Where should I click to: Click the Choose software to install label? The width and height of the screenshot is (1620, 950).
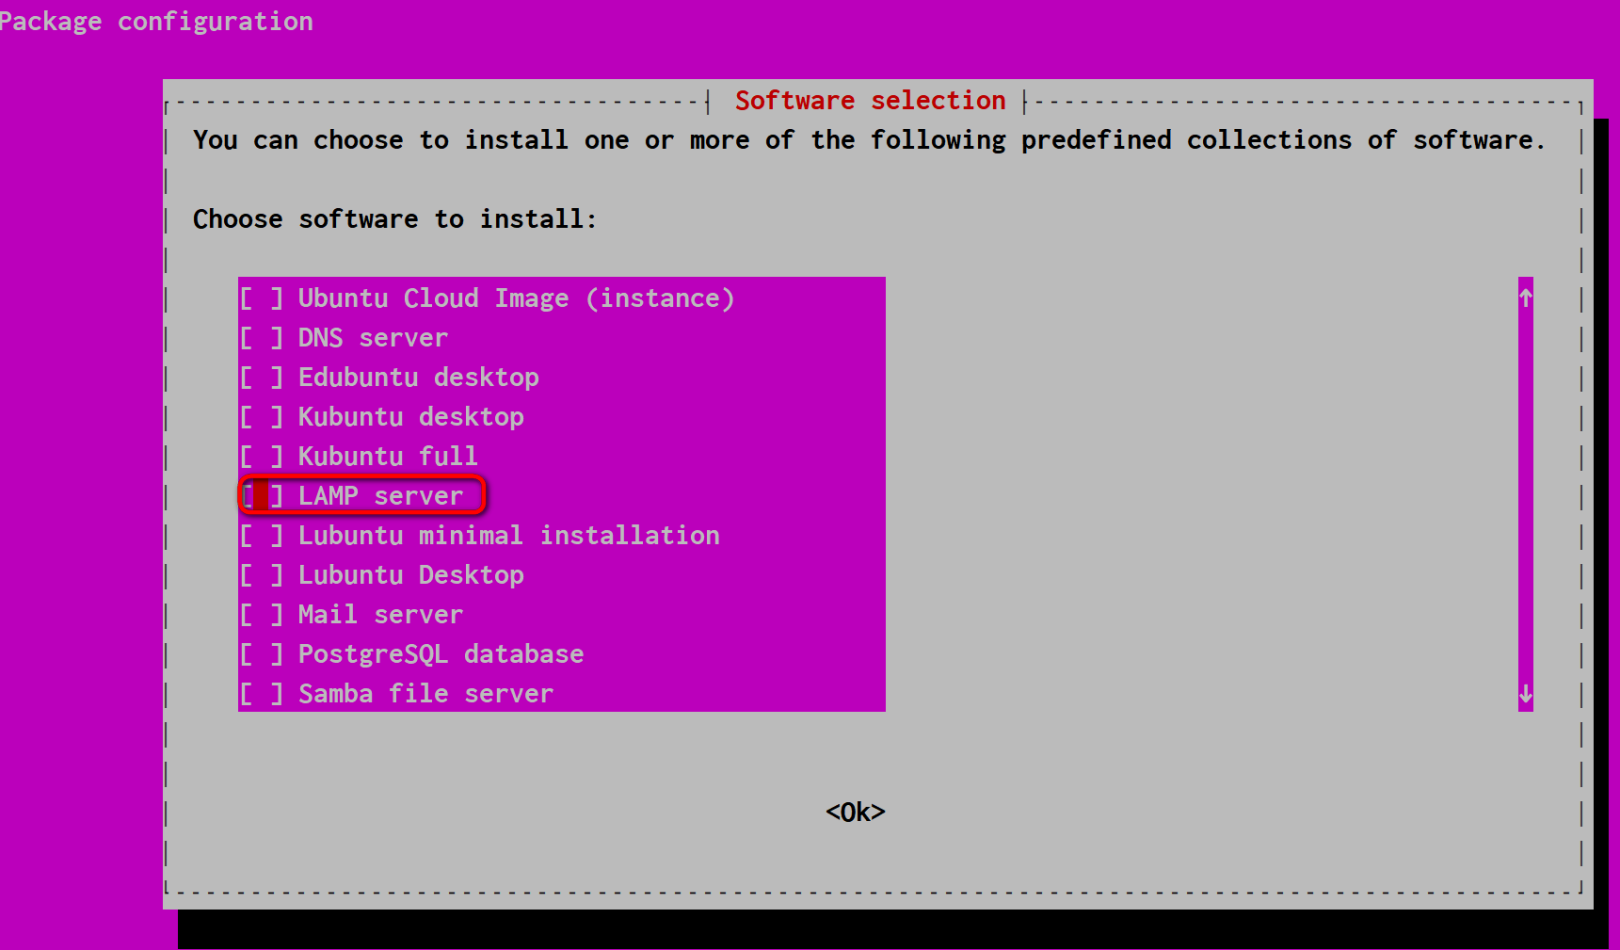tap(395, 219)
